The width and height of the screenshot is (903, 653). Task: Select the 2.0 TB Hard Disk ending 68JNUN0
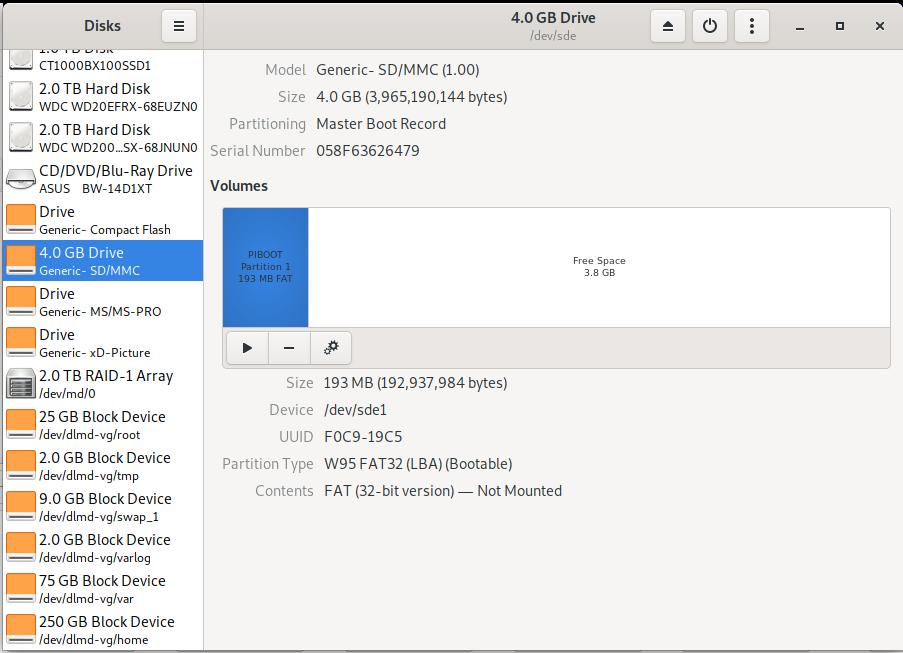103,138
